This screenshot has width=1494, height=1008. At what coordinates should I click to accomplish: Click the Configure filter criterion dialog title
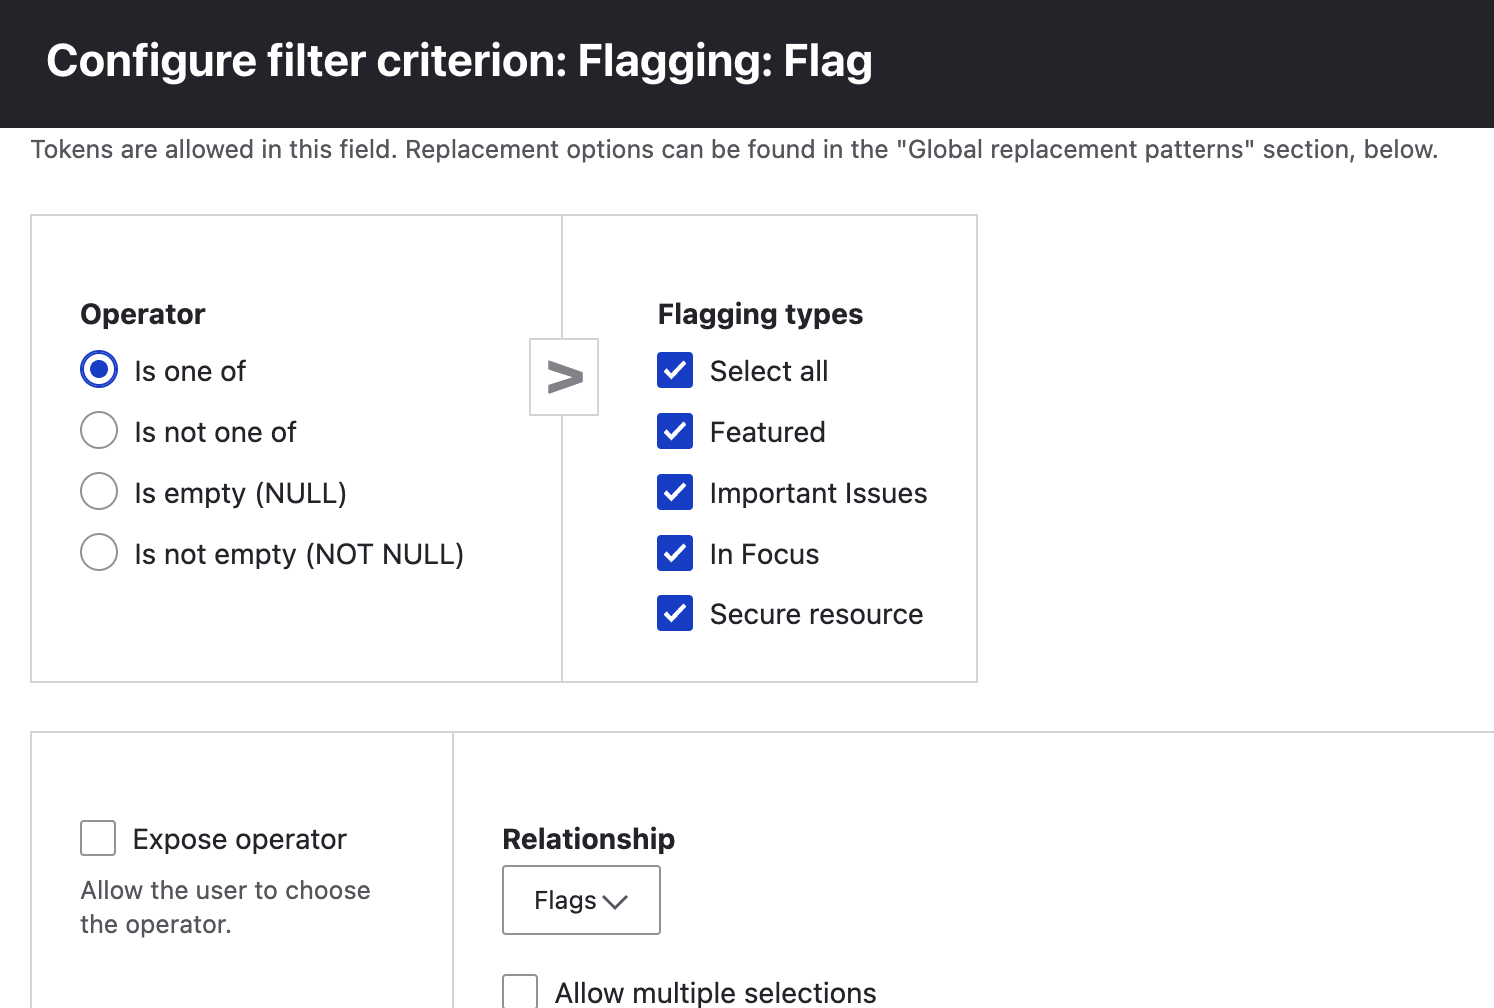coord(459,61)
